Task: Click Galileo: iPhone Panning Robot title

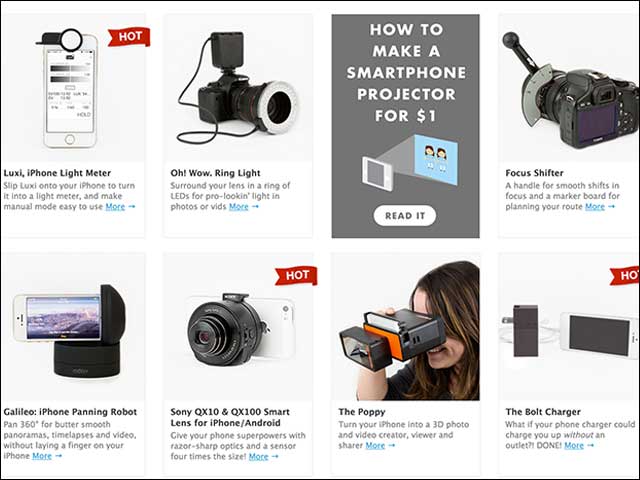Action: click(70, 412)
